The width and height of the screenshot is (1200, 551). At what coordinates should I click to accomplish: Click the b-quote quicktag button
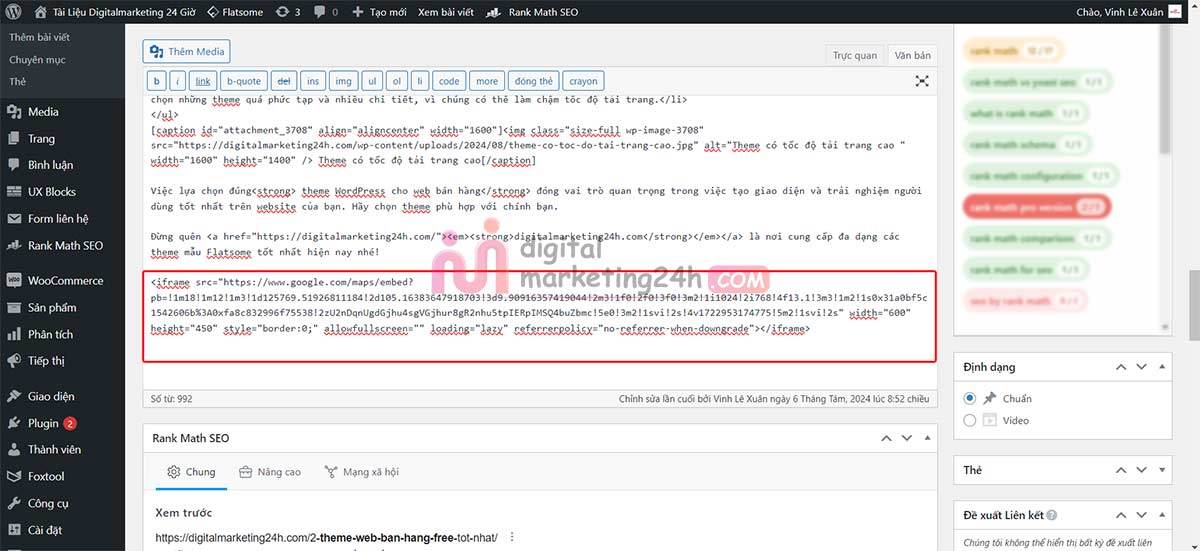click(x=244, y=81)
